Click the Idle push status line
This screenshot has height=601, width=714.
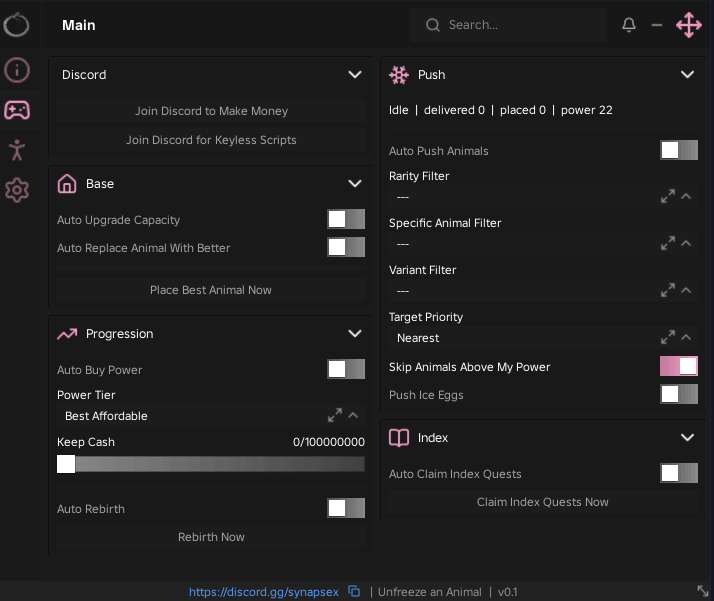[x=501, y=110]
